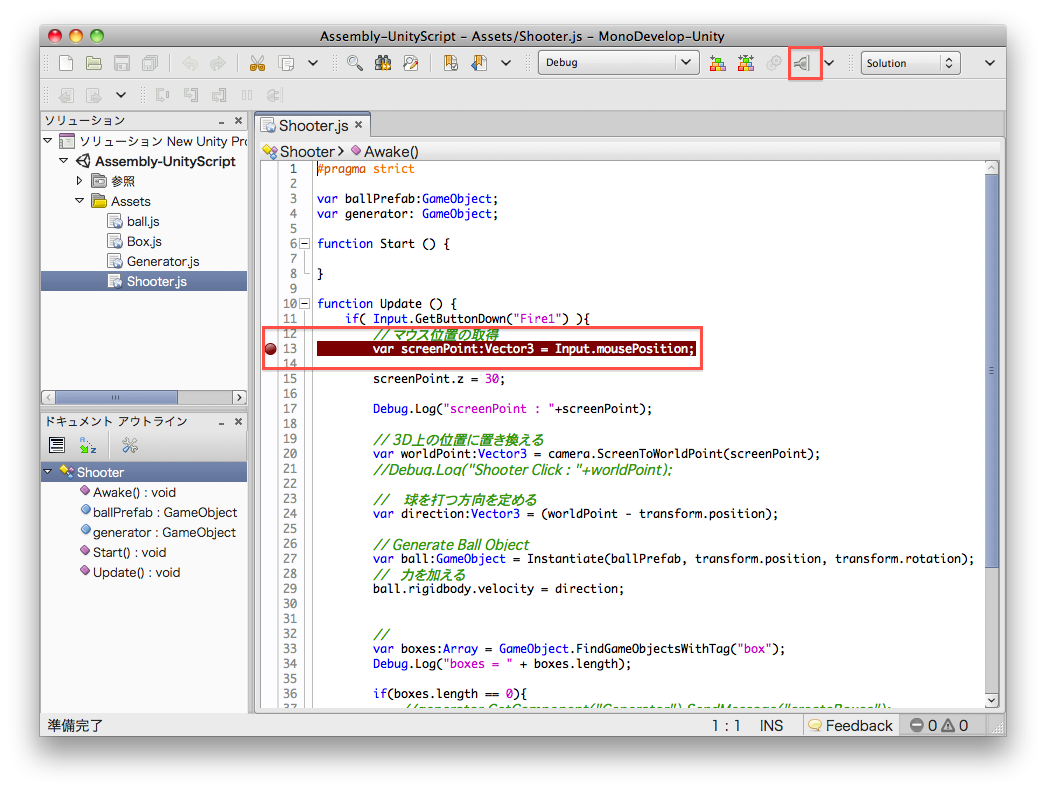Click the Toggle Bookmark icon

(x=451, y=63)
